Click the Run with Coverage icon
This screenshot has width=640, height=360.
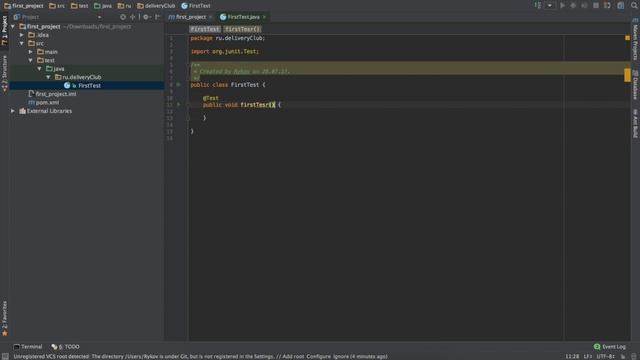tap(584, 5)
